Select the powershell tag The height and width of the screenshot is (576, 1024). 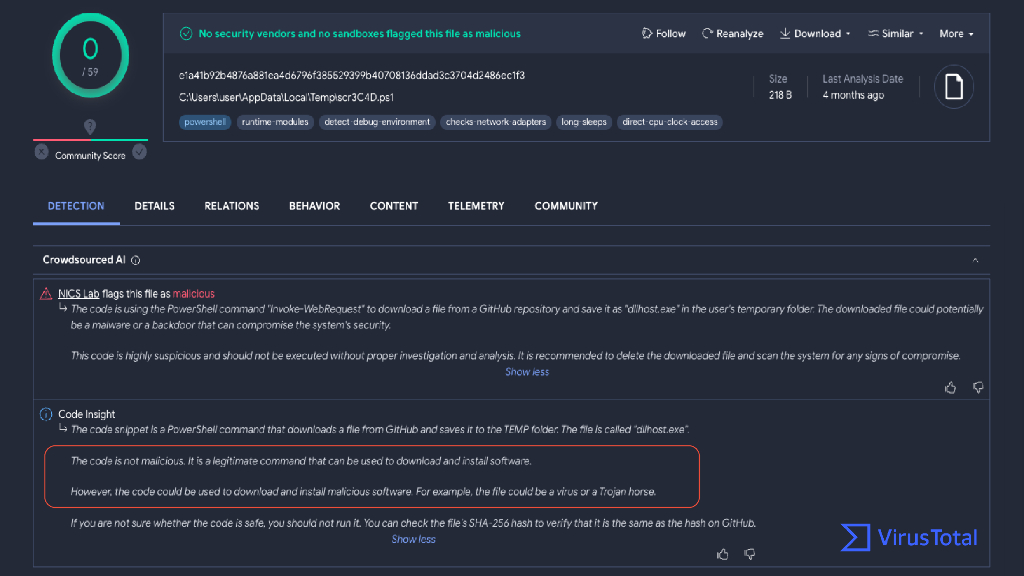coord(204,122)
